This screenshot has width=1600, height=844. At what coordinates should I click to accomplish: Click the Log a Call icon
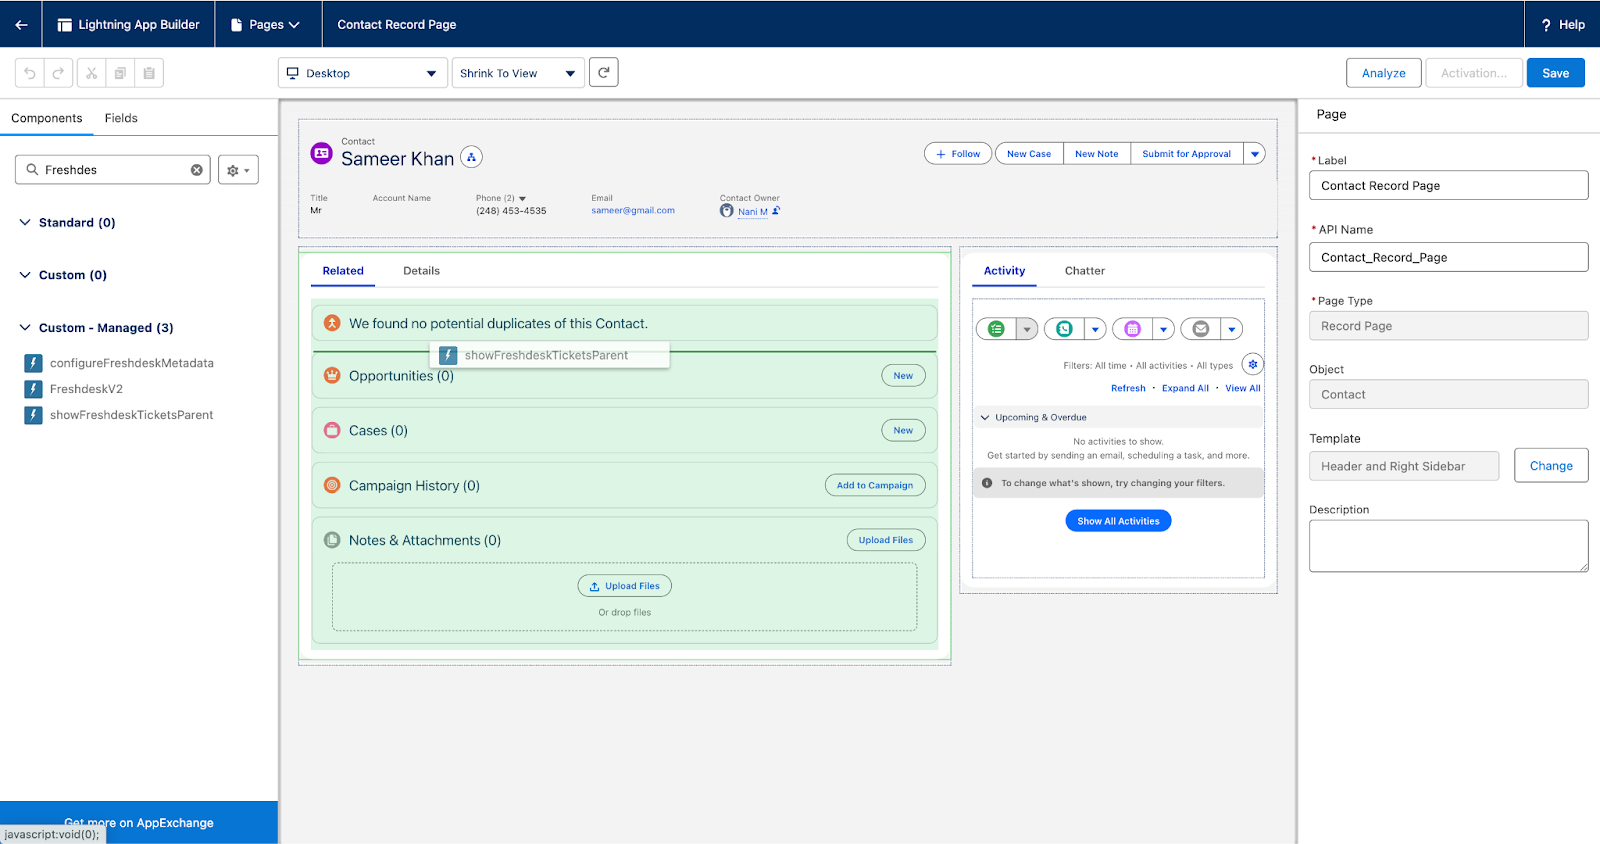point(1064,329)
